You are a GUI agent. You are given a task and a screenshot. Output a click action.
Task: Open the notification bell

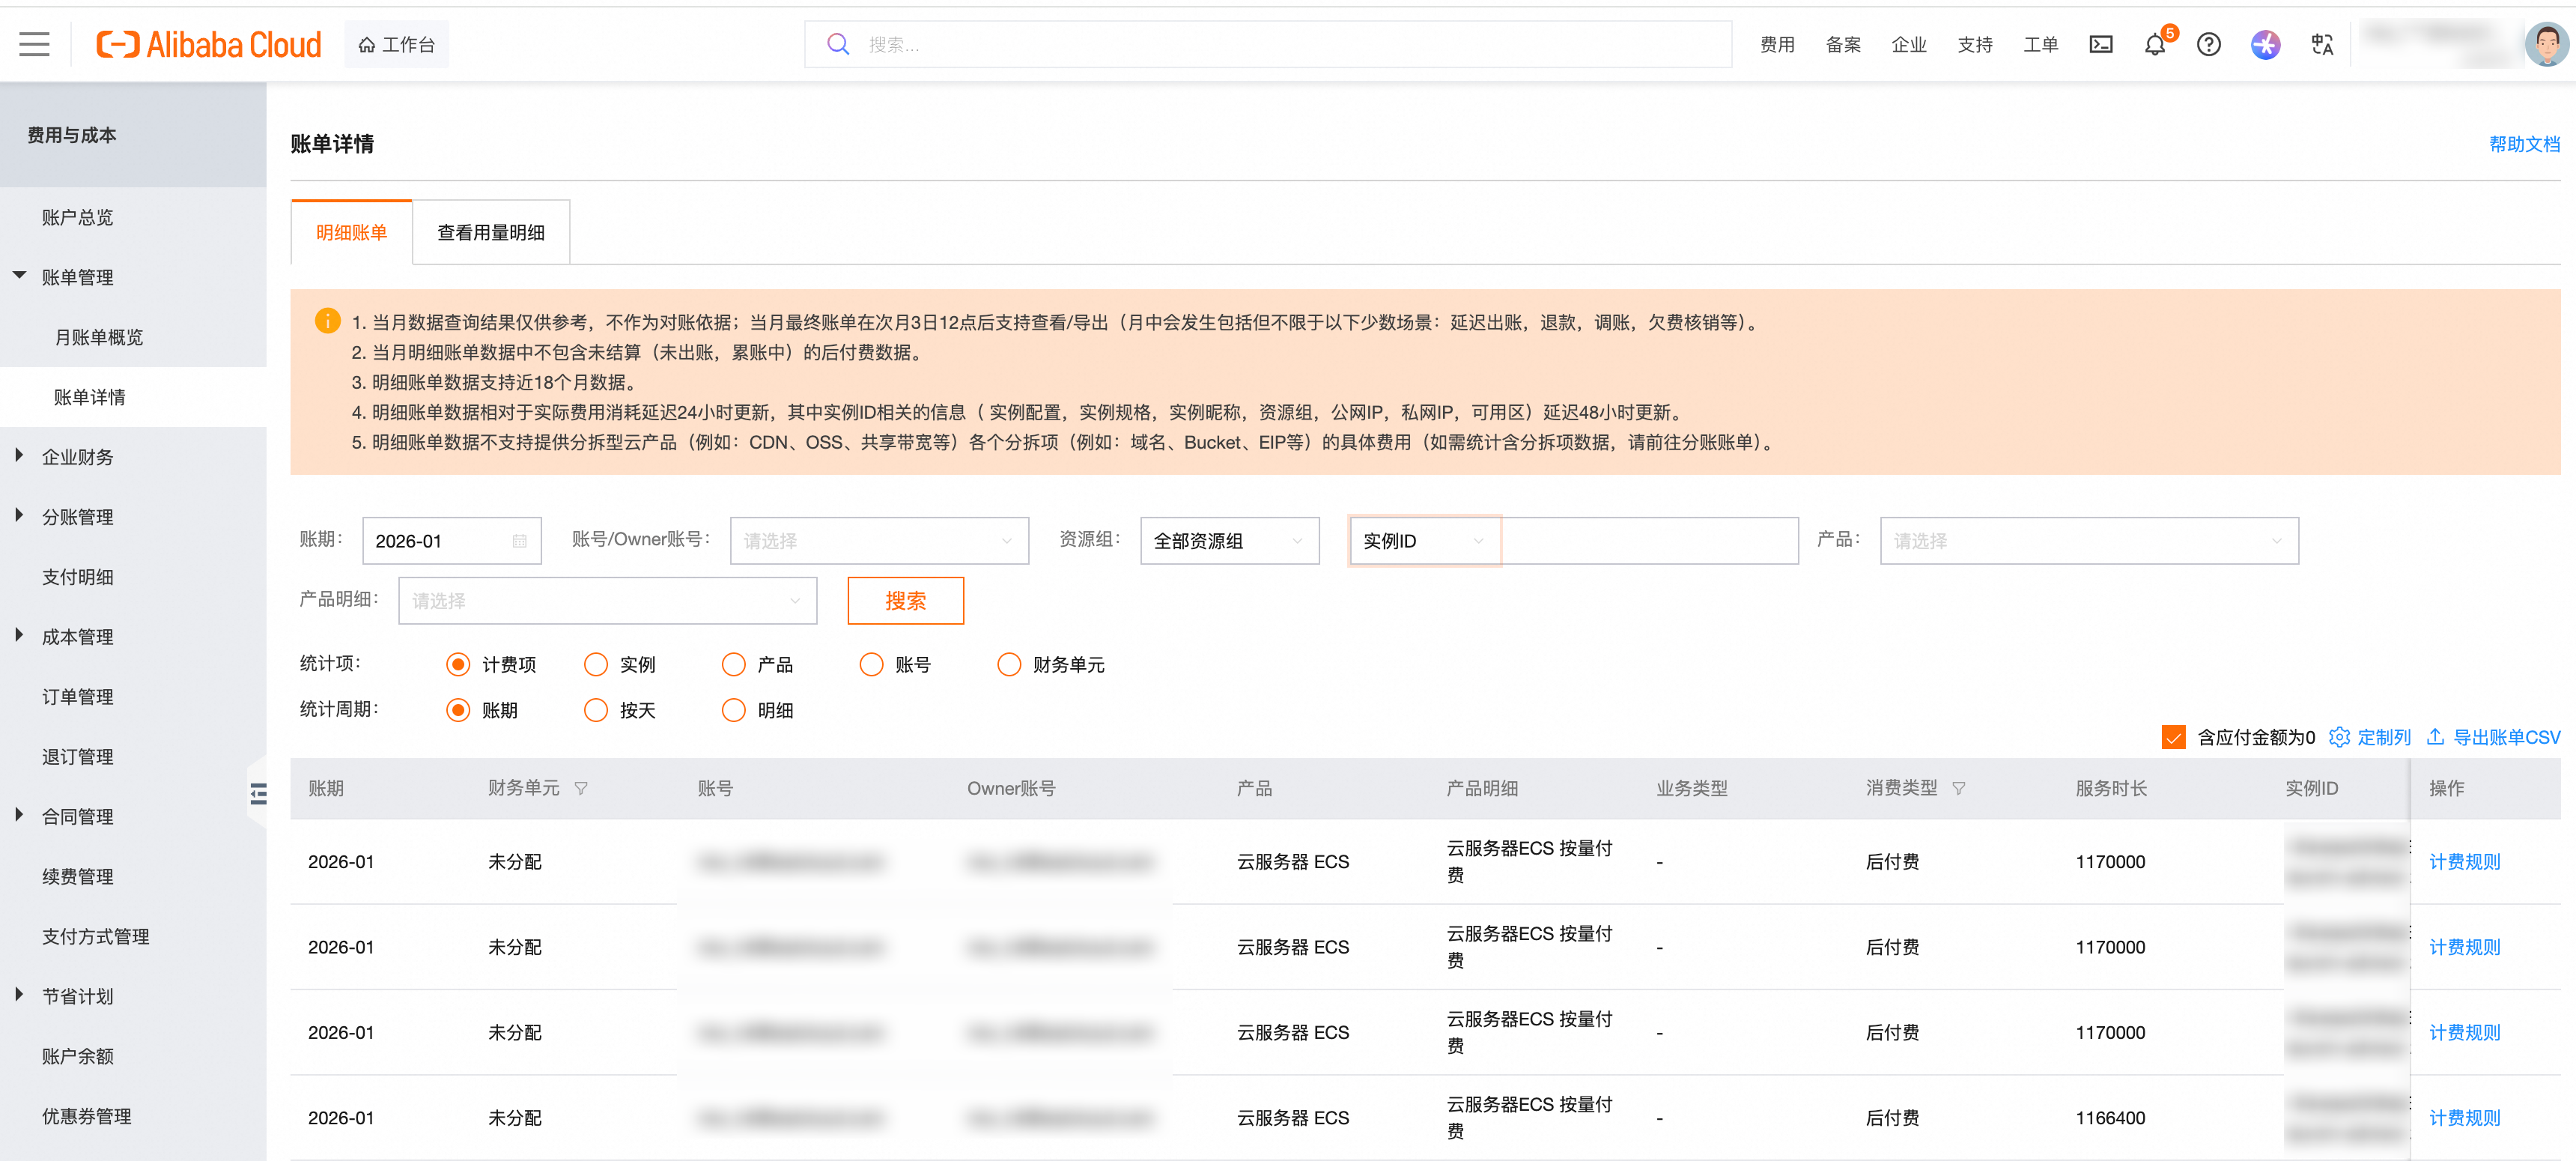2154,45
